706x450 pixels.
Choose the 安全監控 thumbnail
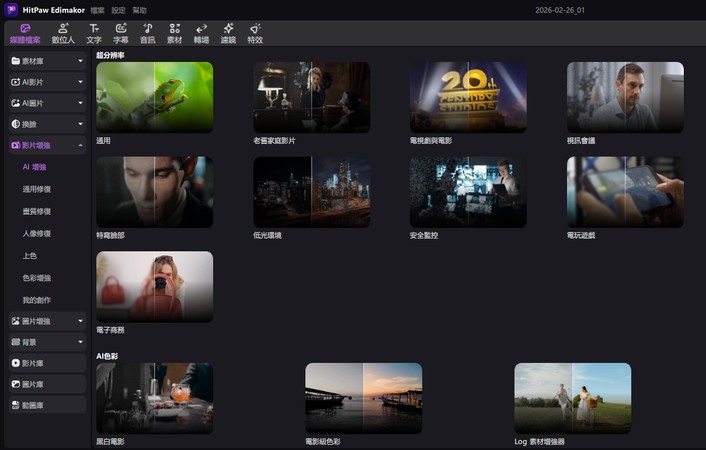click(x=468, y=192)
